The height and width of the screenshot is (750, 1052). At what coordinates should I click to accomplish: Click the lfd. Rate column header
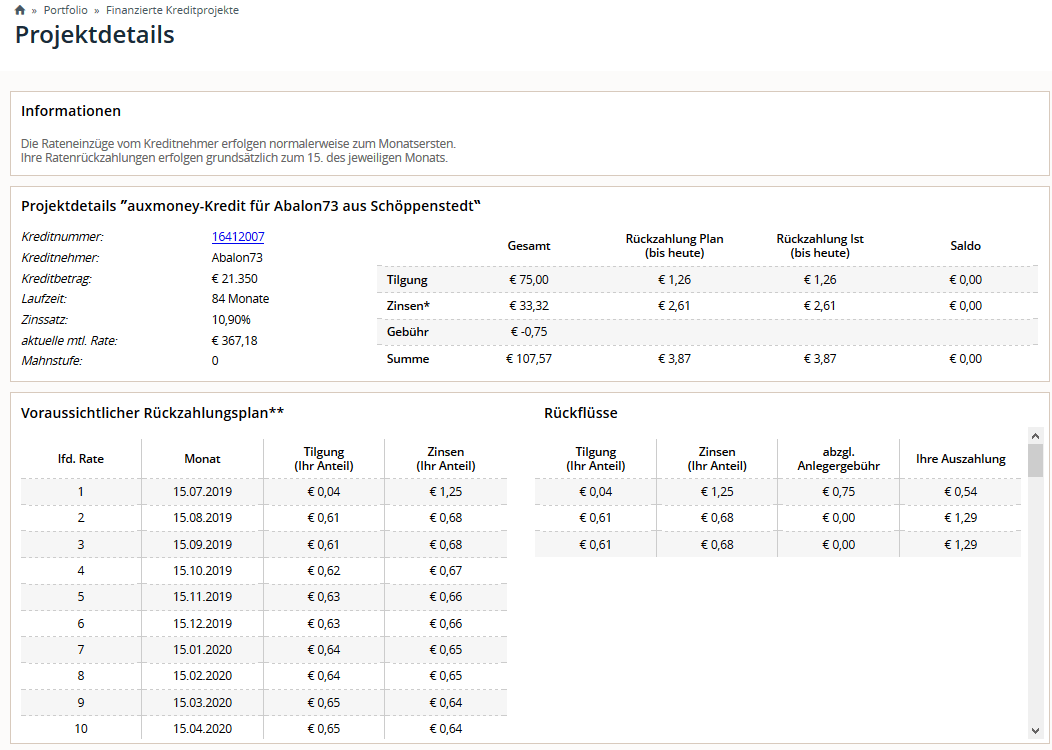coord(81,459)
